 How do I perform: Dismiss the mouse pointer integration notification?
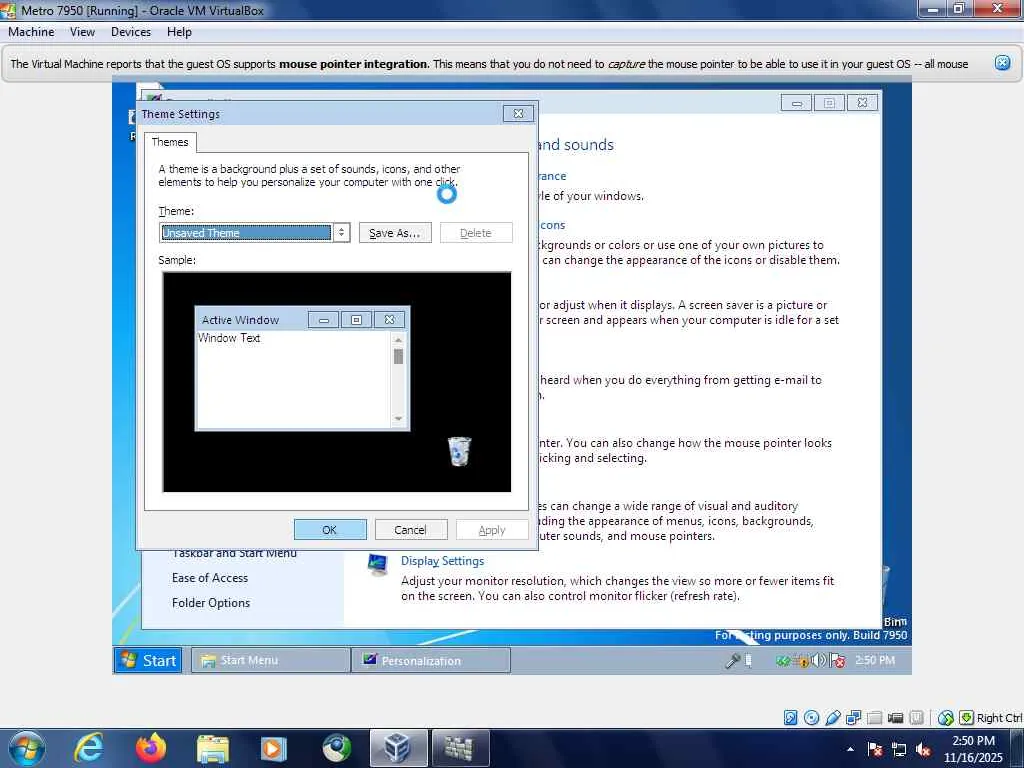coord(1002,63)
